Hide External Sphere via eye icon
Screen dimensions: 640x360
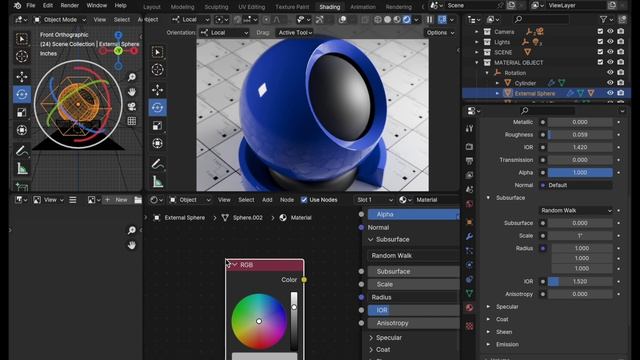pyautogui.click(x=610, y=93)
